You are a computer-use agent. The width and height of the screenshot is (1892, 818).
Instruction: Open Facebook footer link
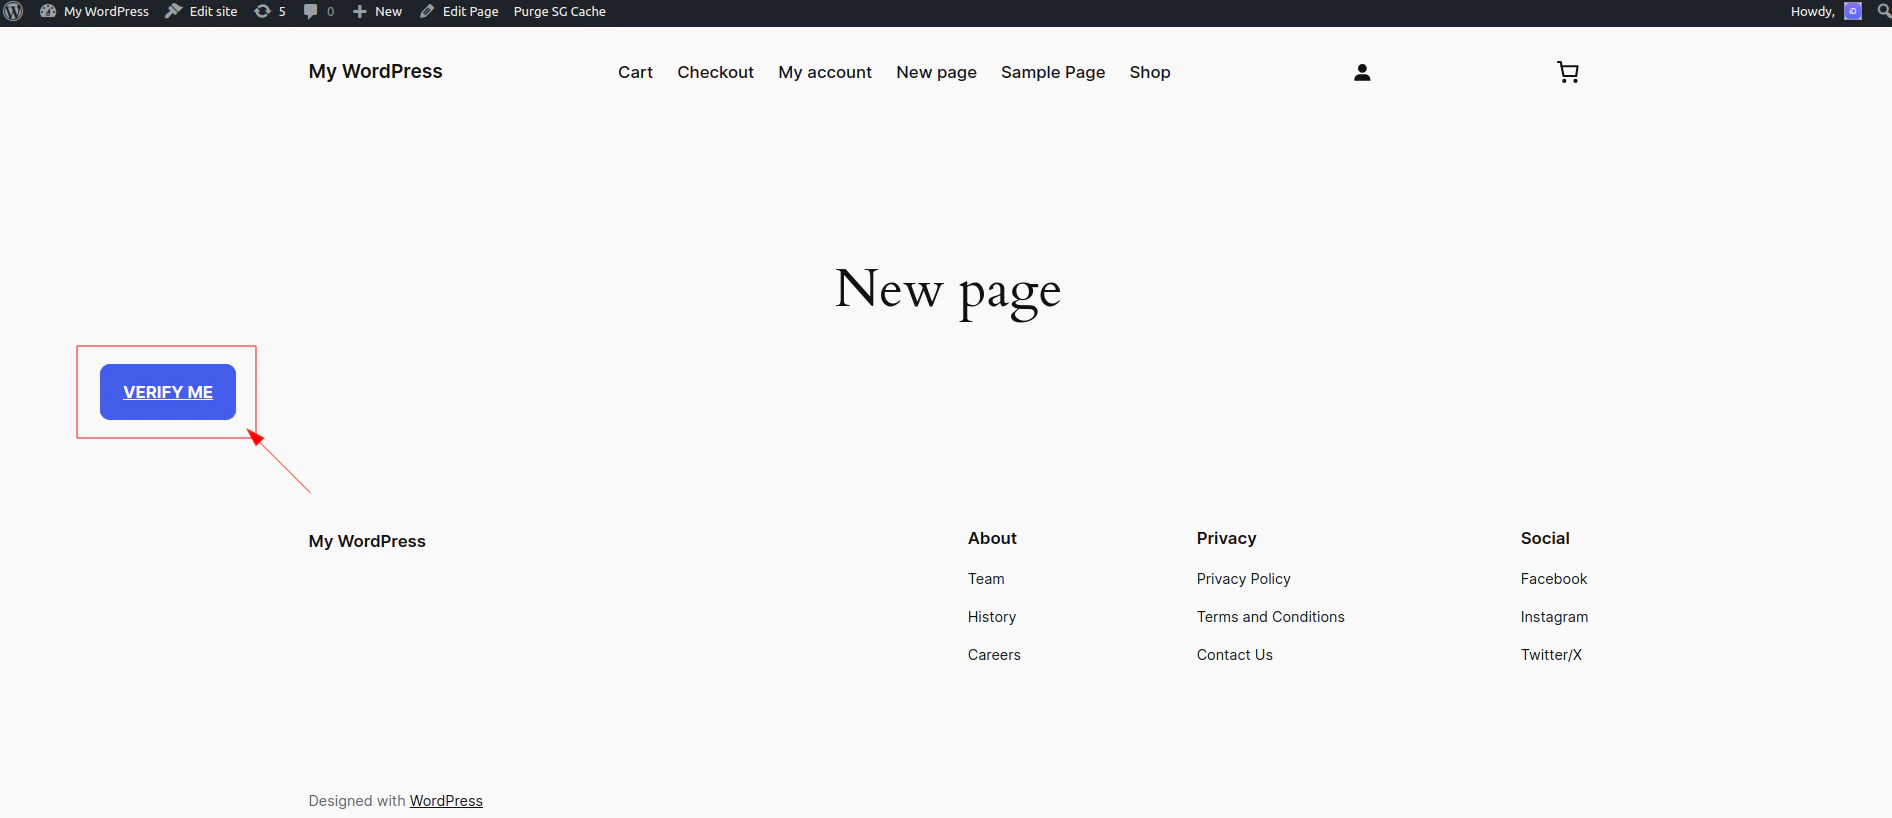(x=1553, y=579)
